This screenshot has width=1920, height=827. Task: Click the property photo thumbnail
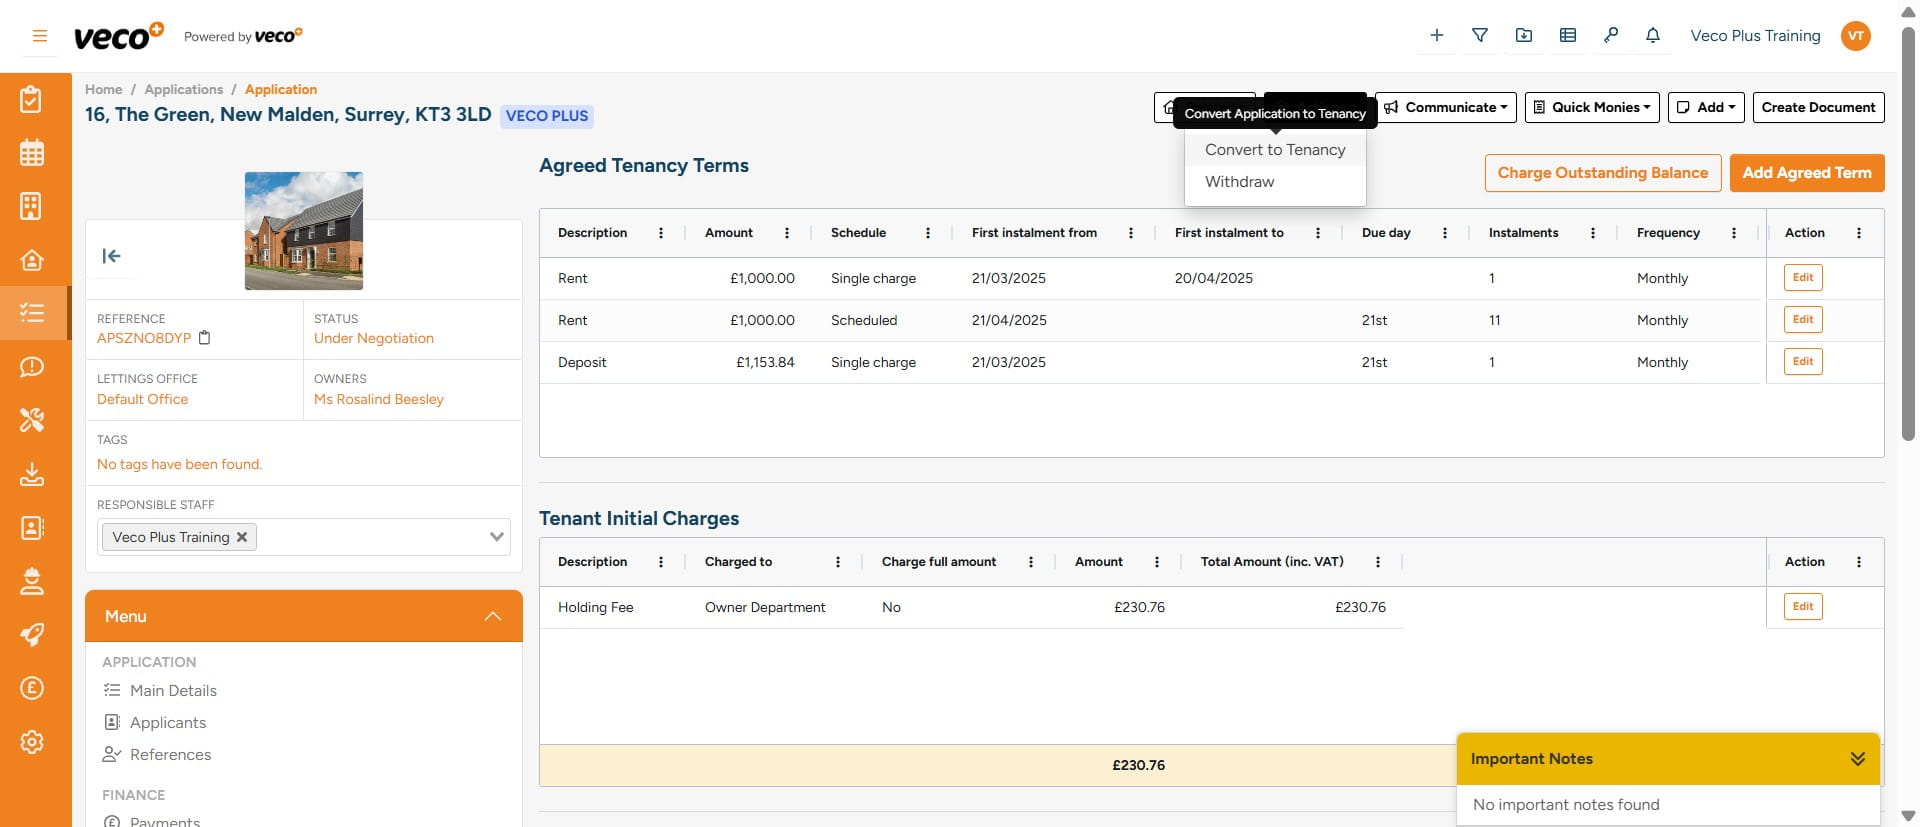point(304,231)
